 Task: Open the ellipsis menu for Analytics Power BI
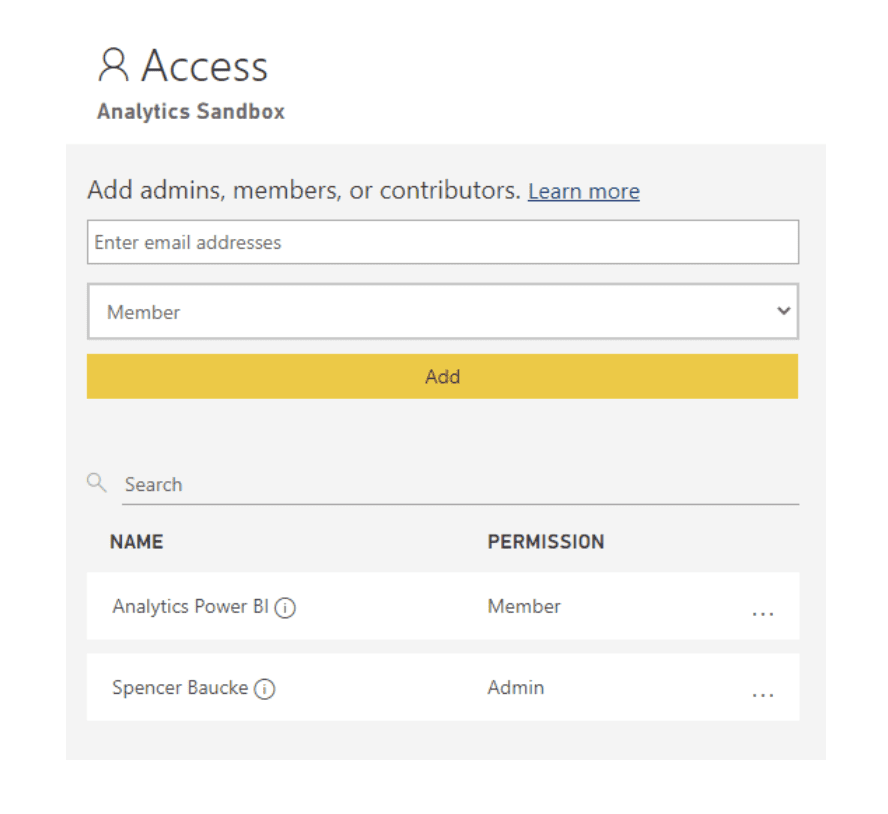tap(763, 613)
